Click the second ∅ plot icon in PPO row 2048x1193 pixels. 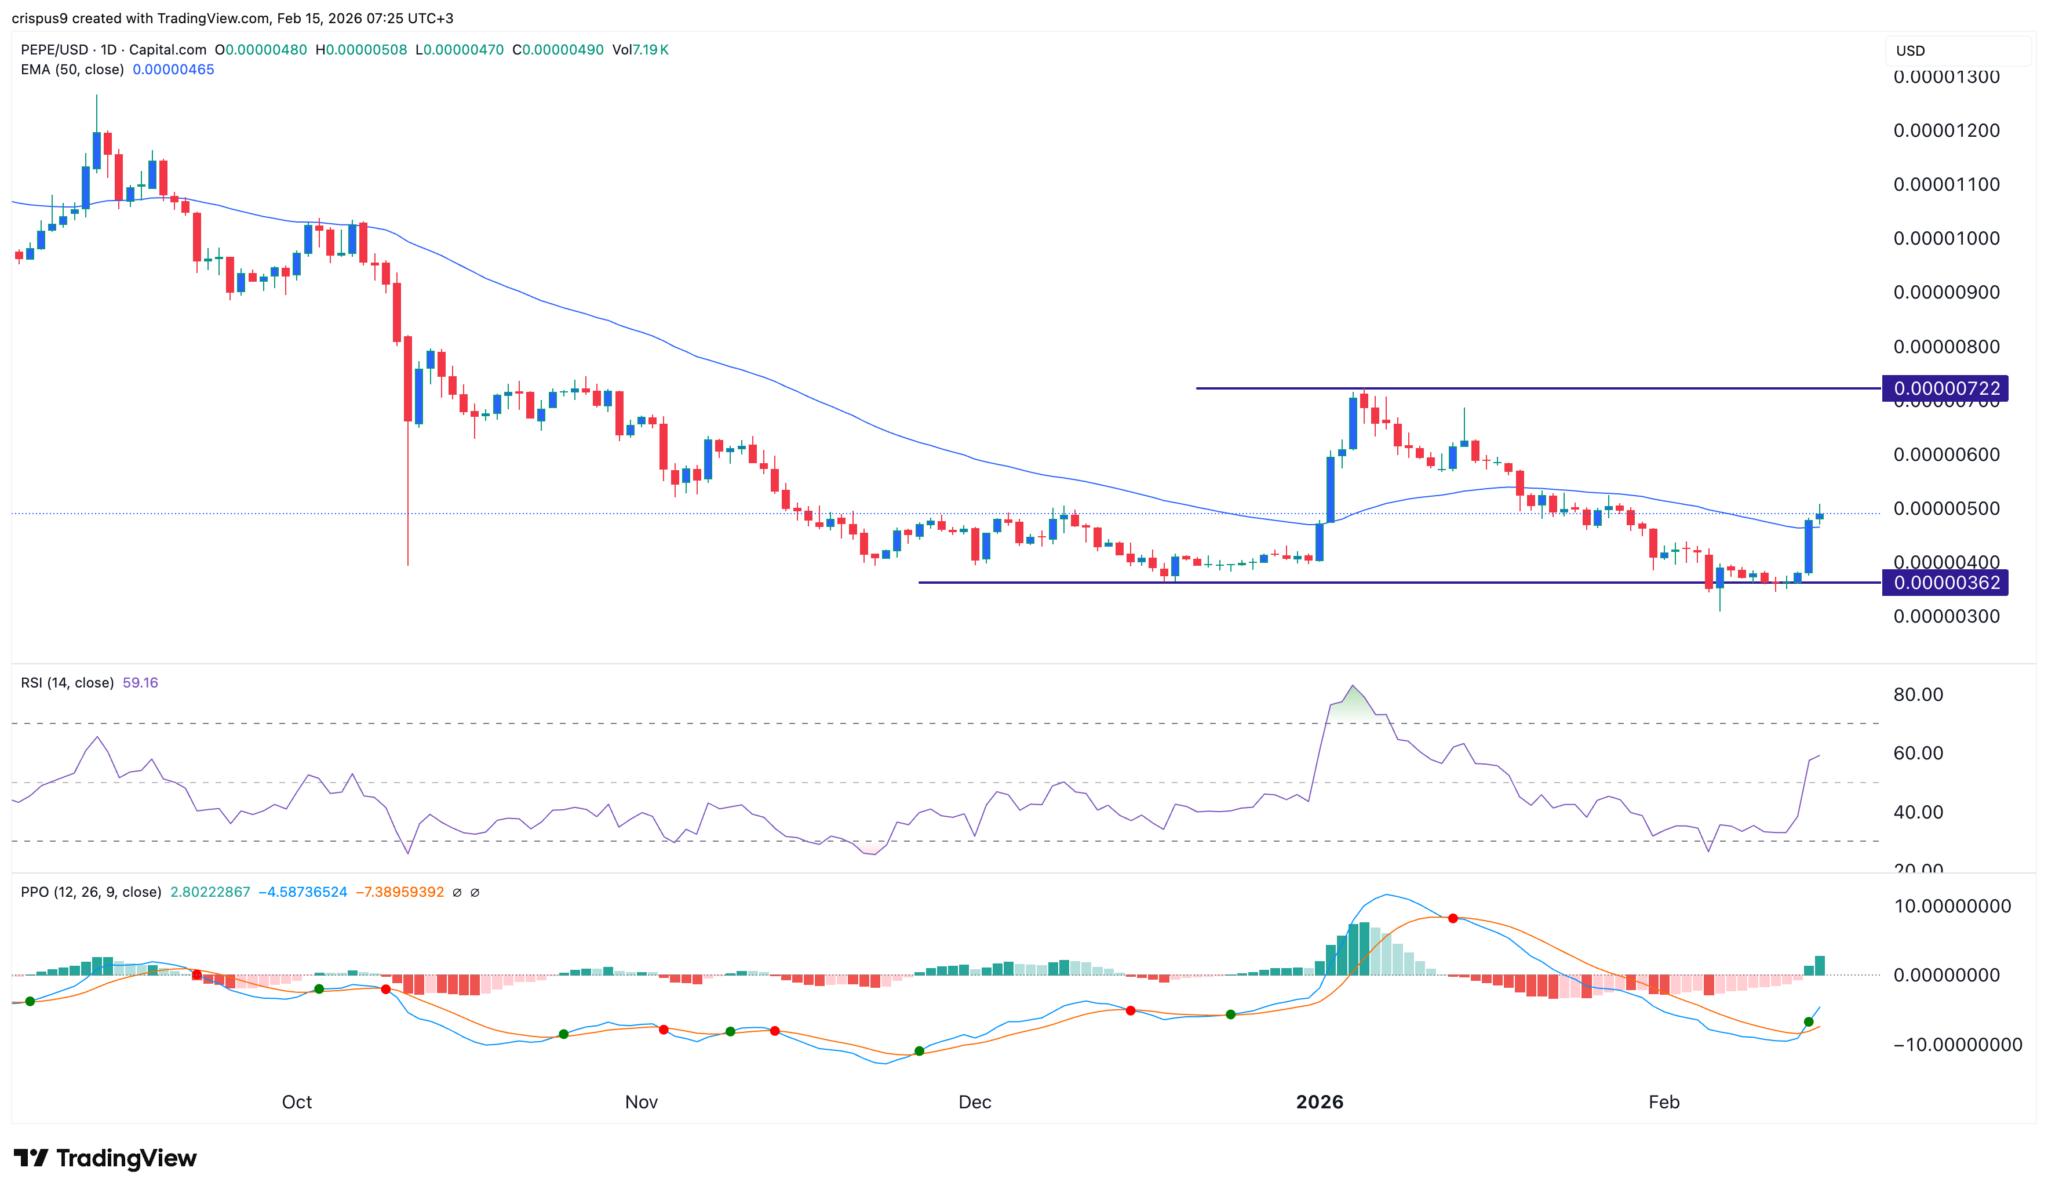click(475, 893)
